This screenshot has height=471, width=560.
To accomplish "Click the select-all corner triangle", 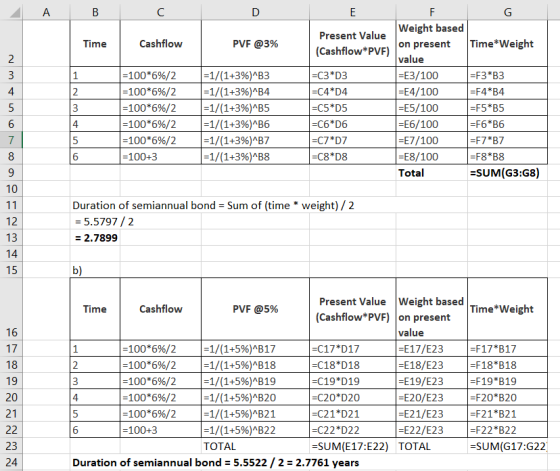I will 14,13.
